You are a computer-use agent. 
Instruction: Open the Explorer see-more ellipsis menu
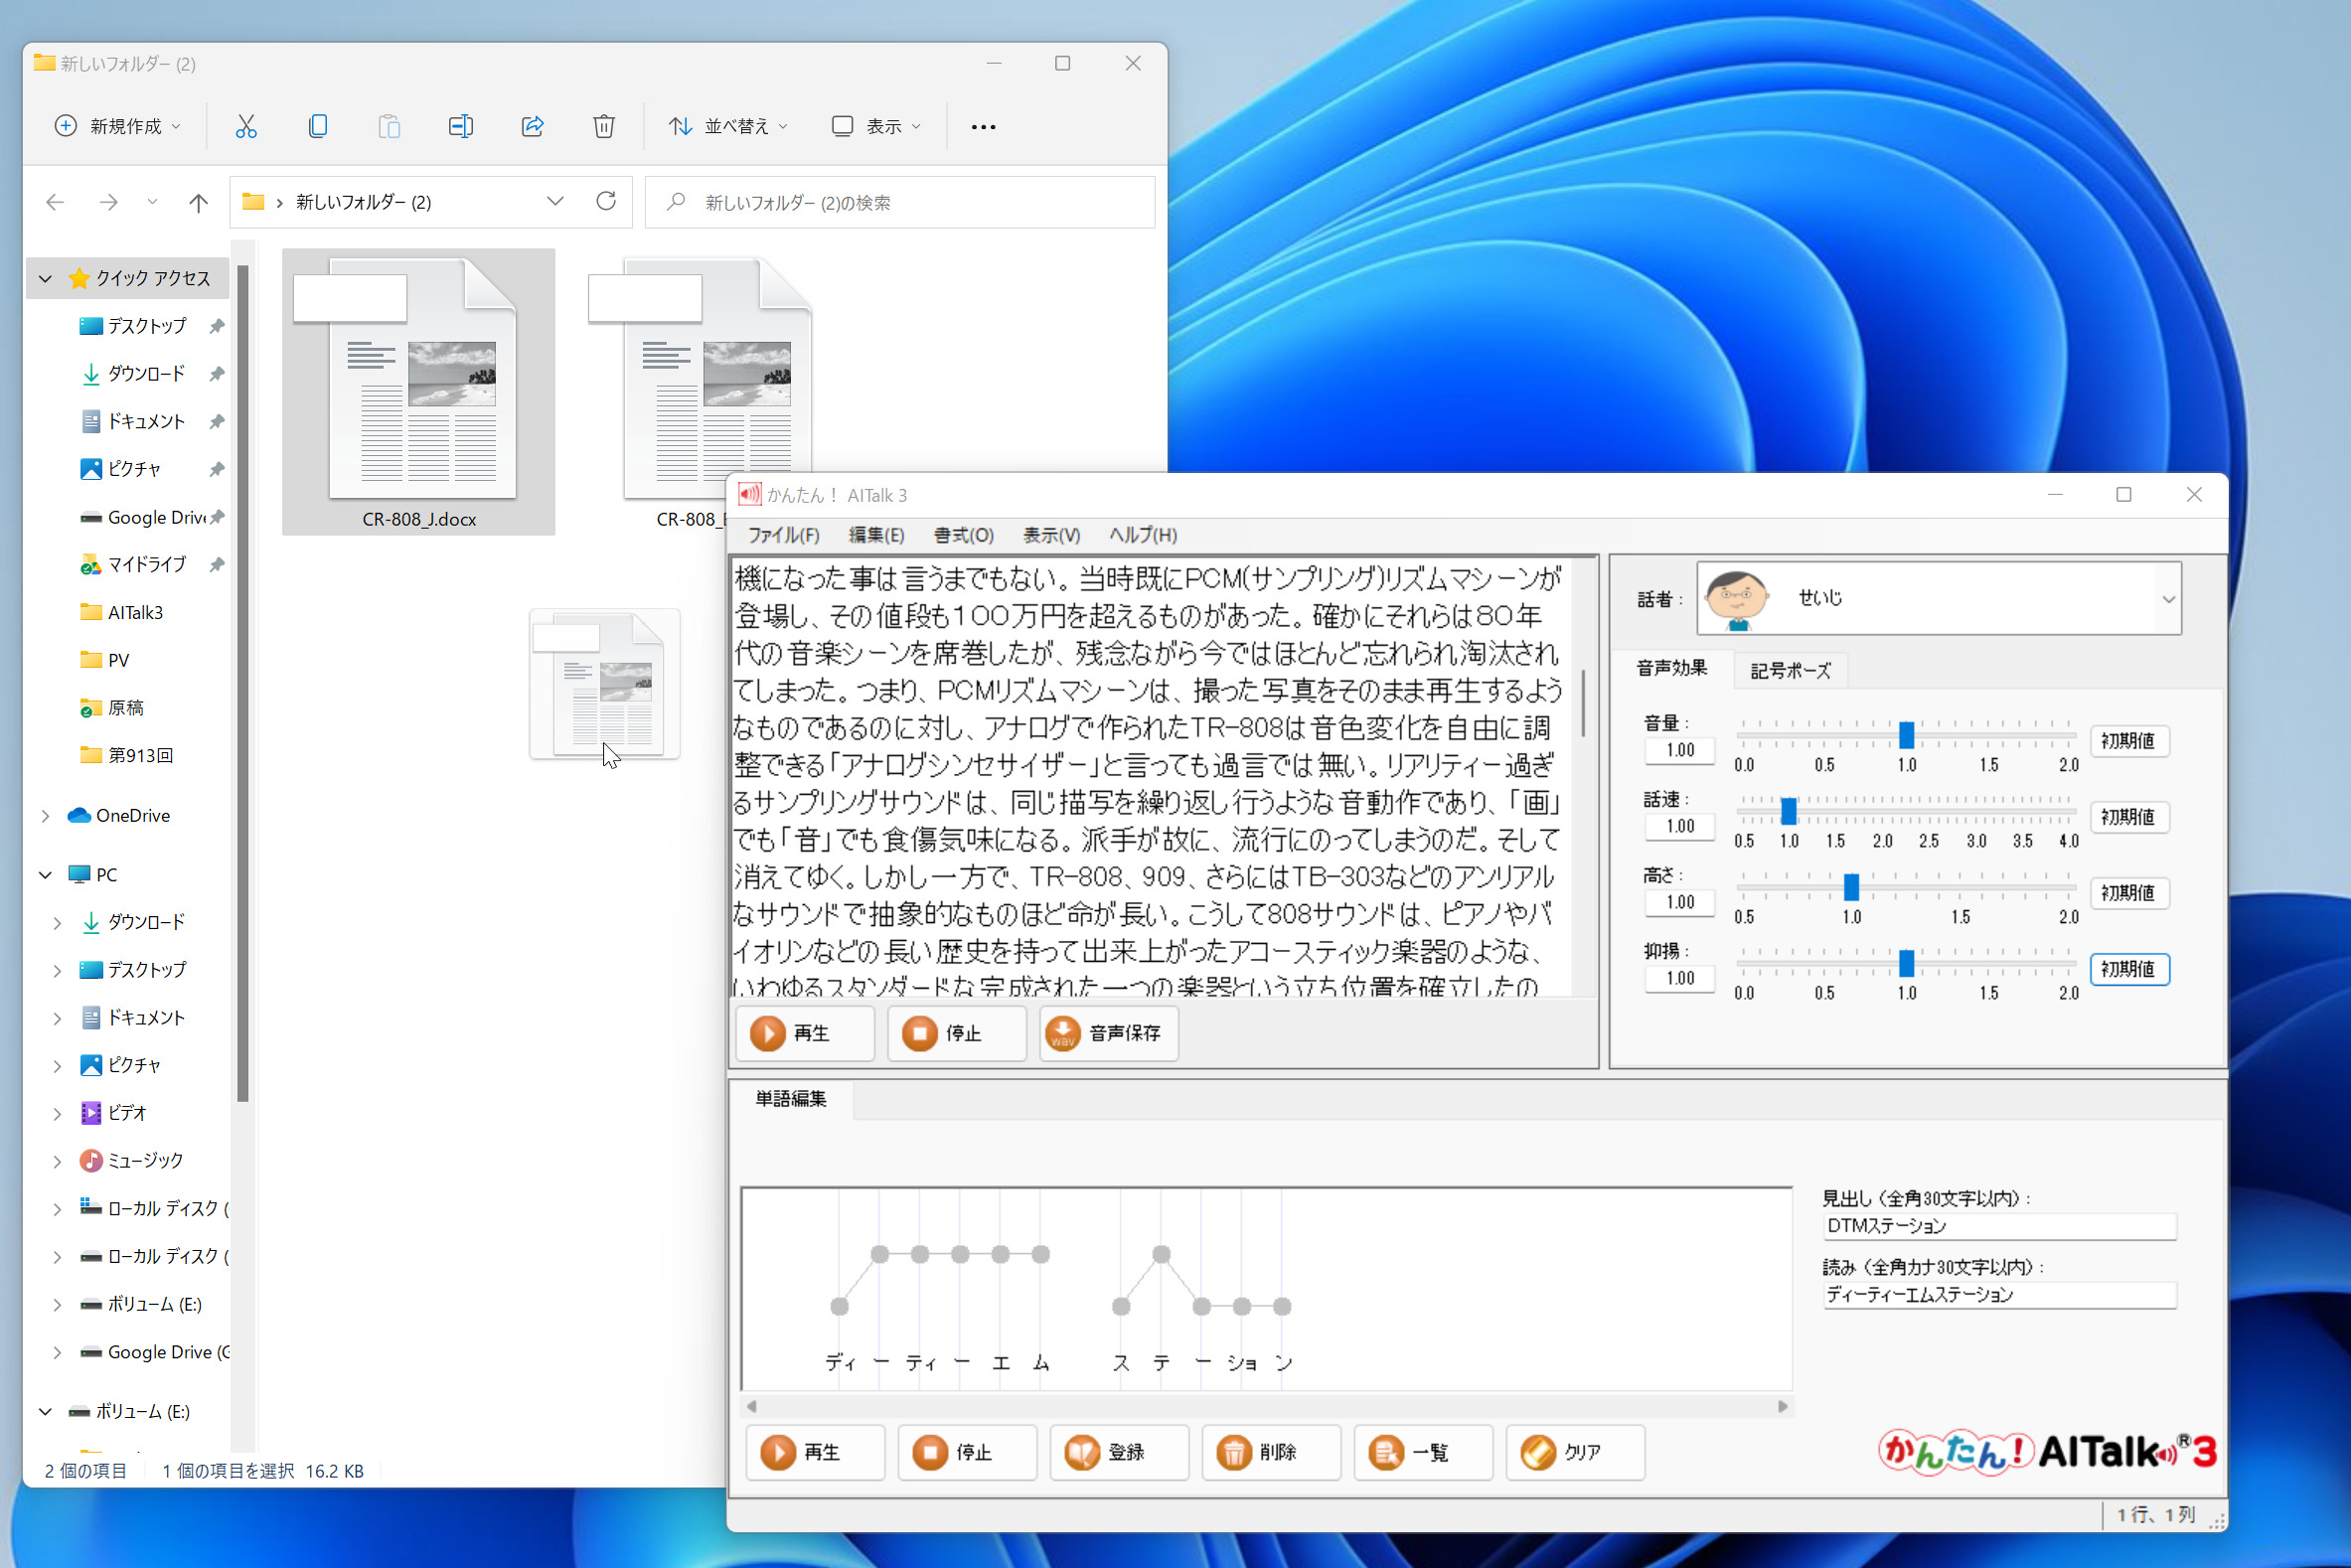click(983, 126)
